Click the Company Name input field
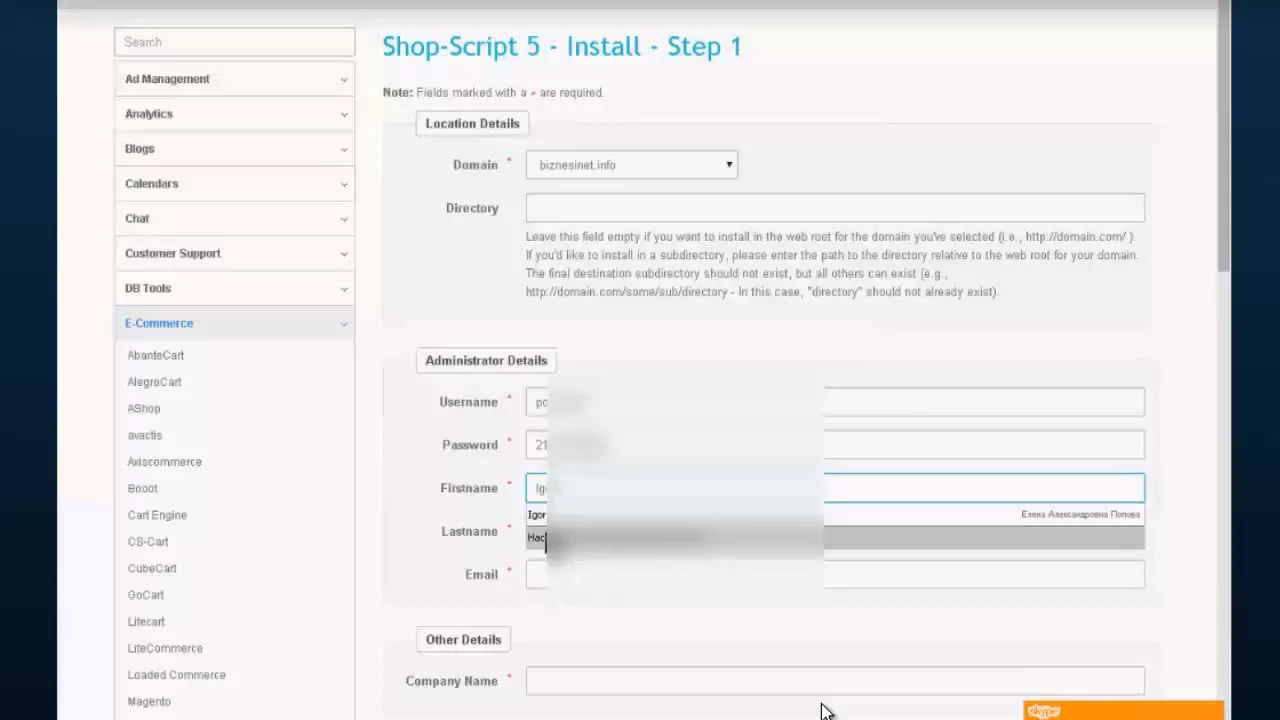This screenshot has width=1280, height=720. 835,681
